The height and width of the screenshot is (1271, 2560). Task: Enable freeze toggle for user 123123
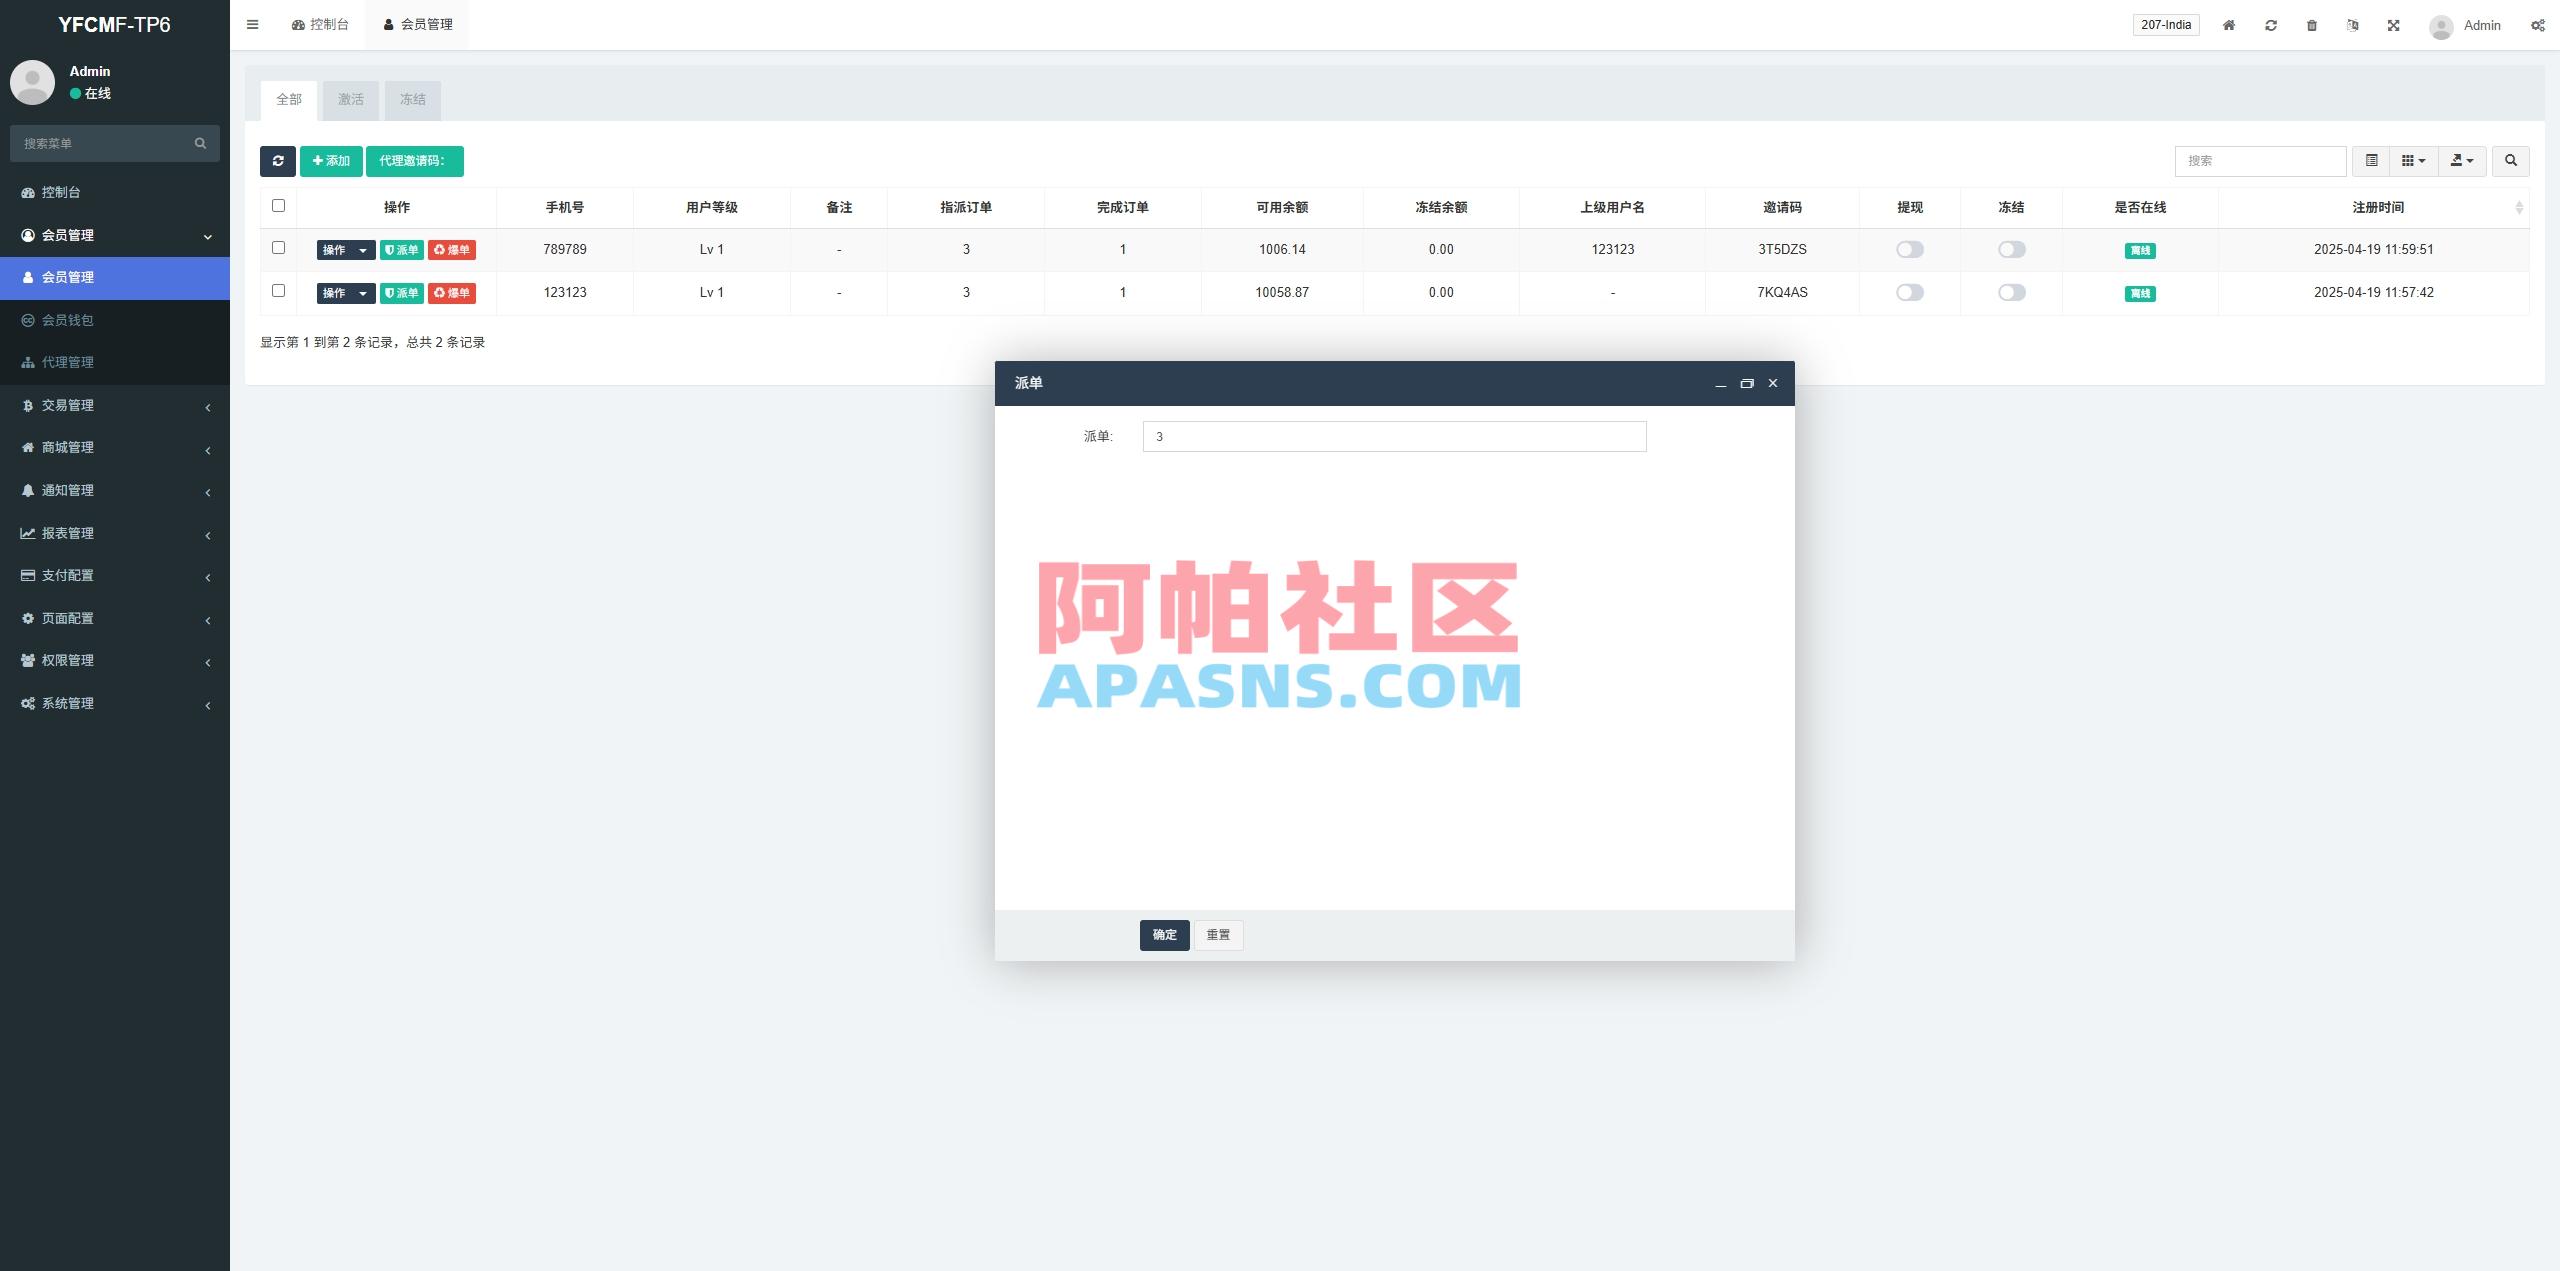[x=2010, y=292]
